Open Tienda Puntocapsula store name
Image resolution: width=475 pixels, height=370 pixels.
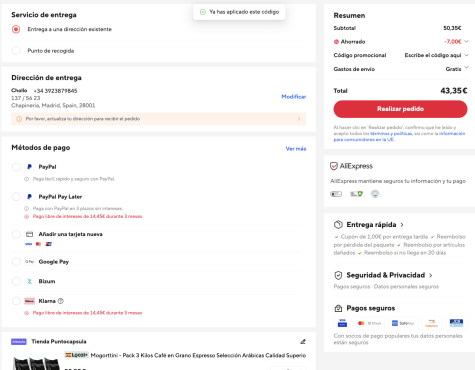59,342
